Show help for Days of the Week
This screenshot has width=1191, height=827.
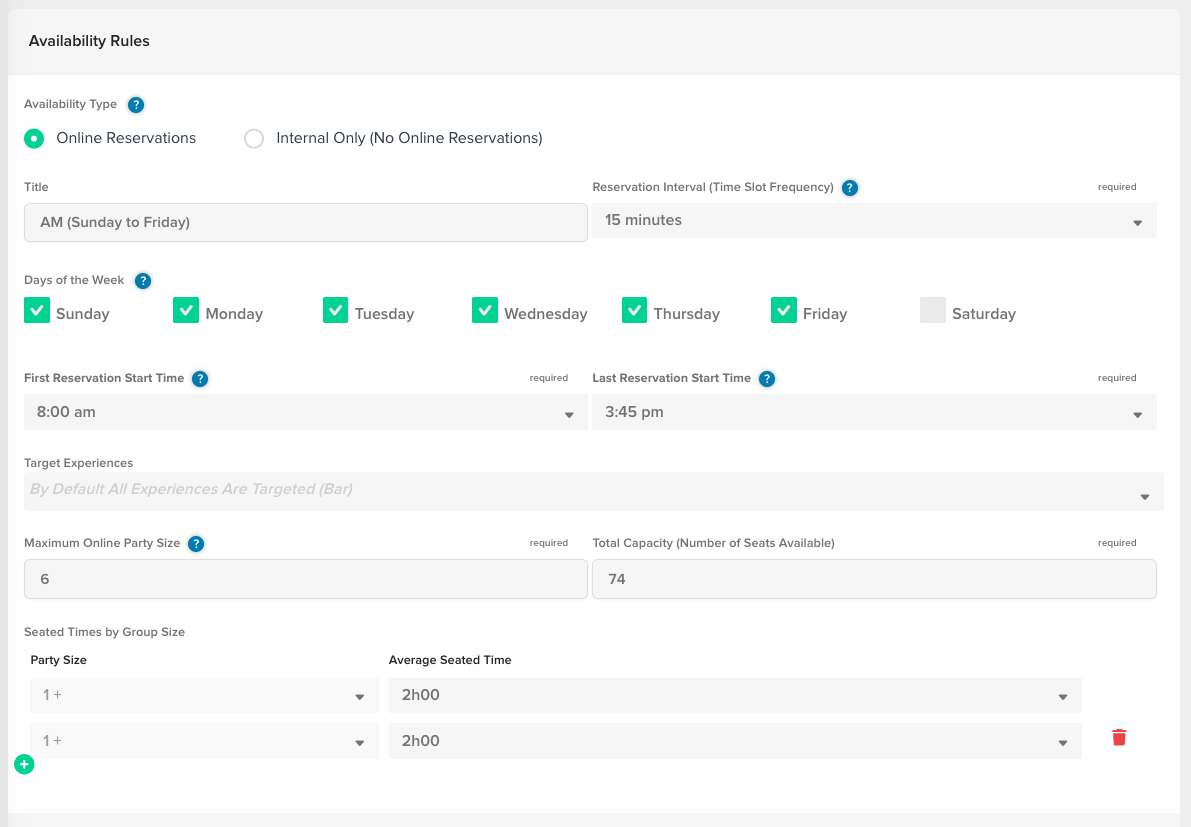coord(143,281)
